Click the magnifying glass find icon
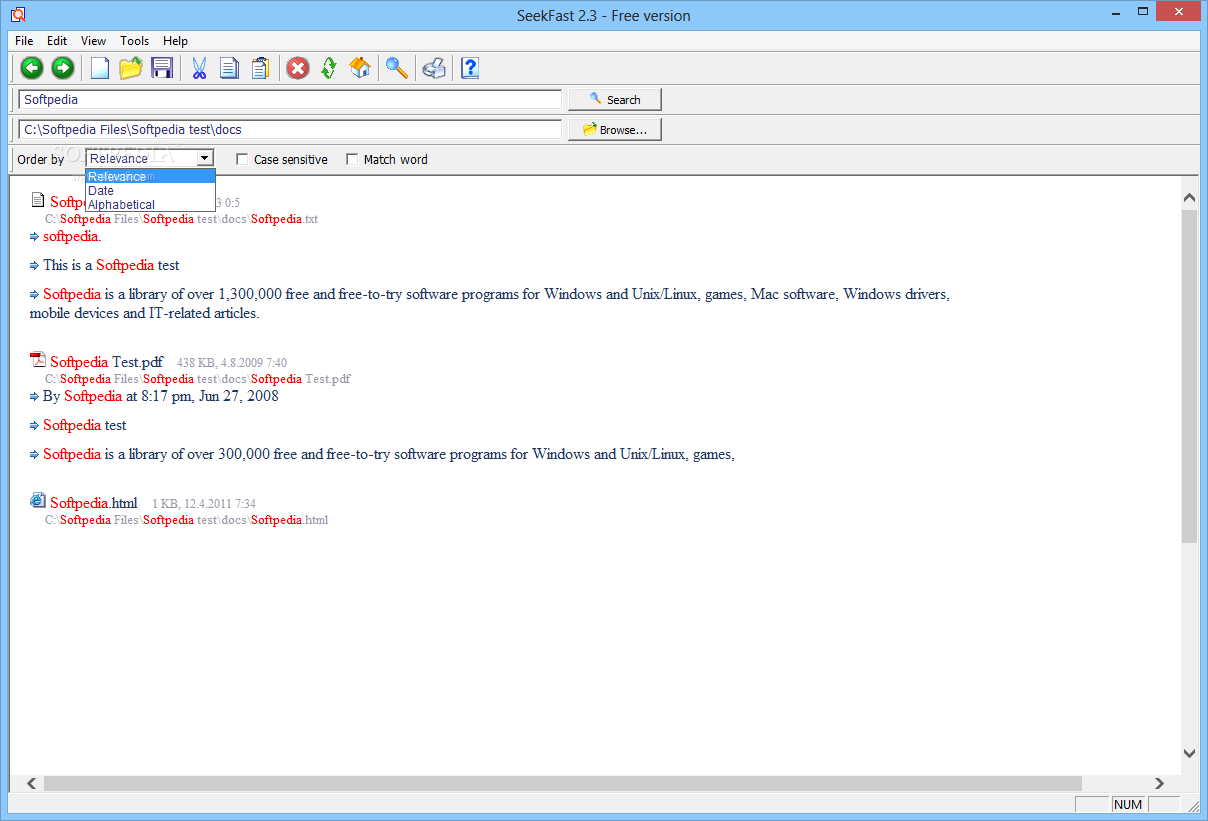The image size is (1208, 821). tap(397, 68)
